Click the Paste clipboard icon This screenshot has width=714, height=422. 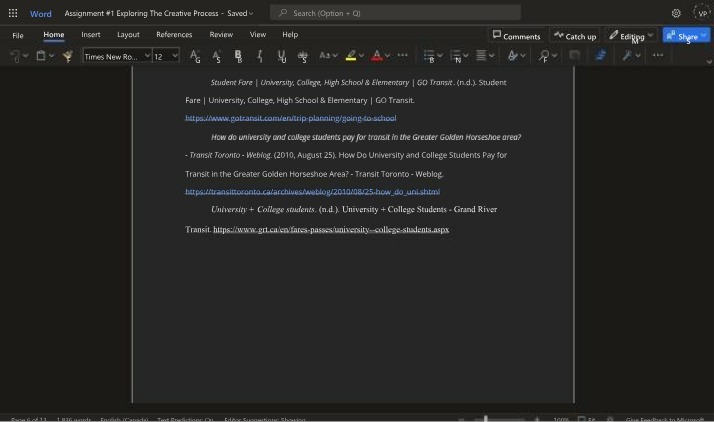click(x=41, y=56)
